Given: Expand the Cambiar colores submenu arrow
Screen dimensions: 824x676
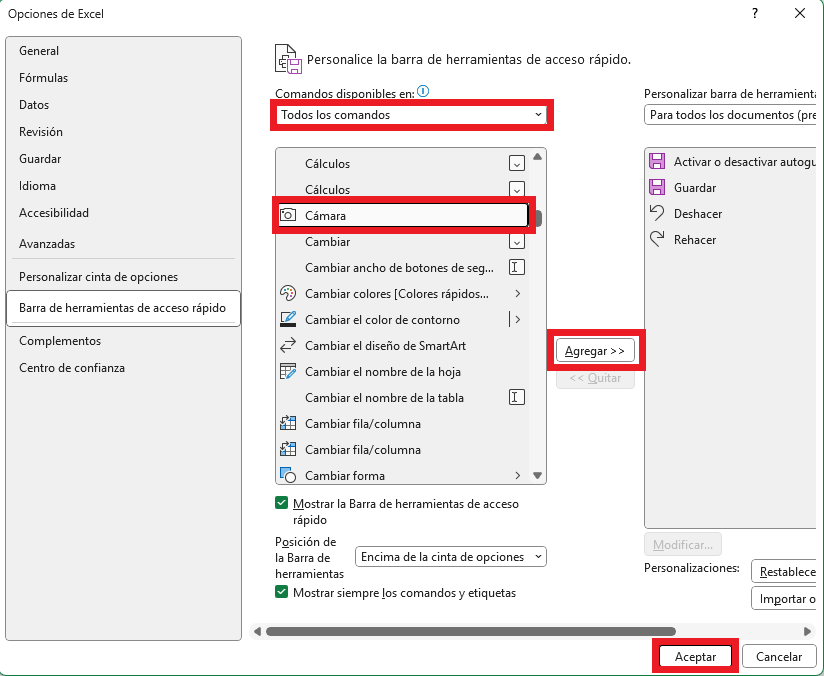Looking at the screenshot, I should point(518,293).
